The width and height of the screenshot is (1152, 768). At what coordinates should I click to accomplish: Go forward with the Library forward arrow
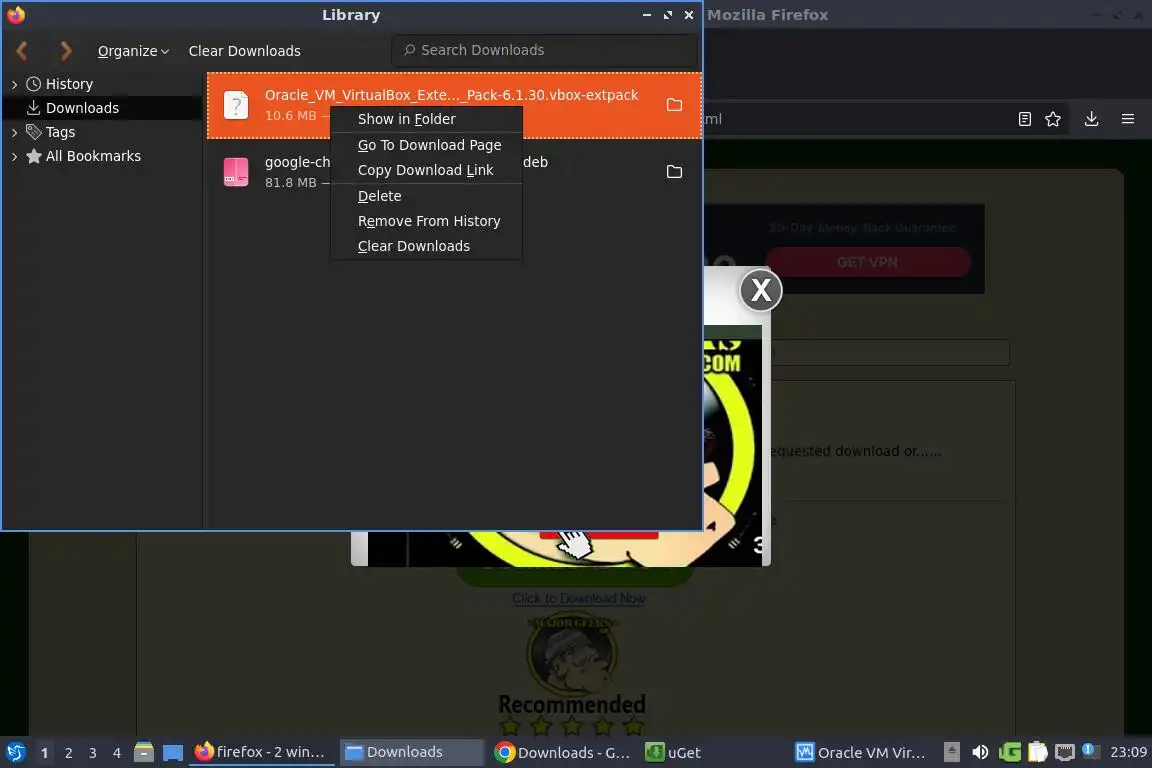65,51
